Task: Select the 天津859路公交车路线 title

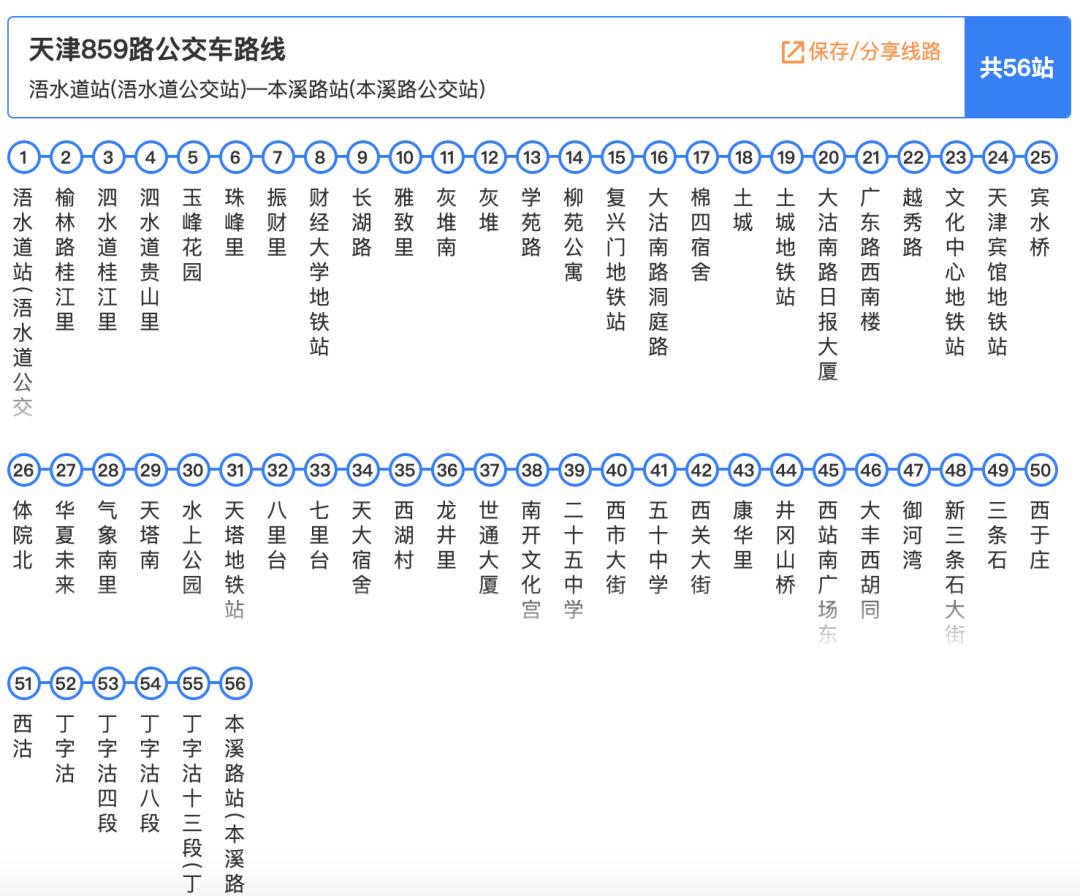Action: point(157,50)
